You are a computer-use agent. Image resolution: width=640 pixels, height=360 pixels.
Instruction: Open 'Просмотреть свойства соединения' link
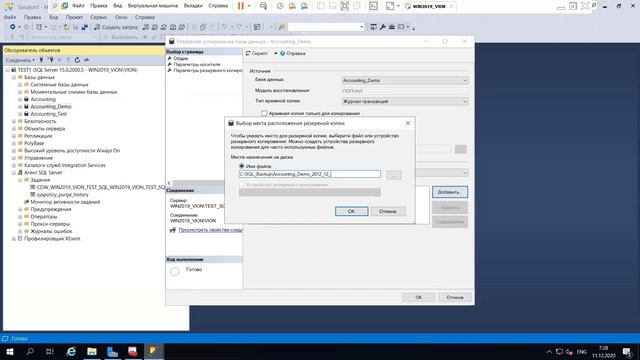pyautogui.click(x=211, y=230)
